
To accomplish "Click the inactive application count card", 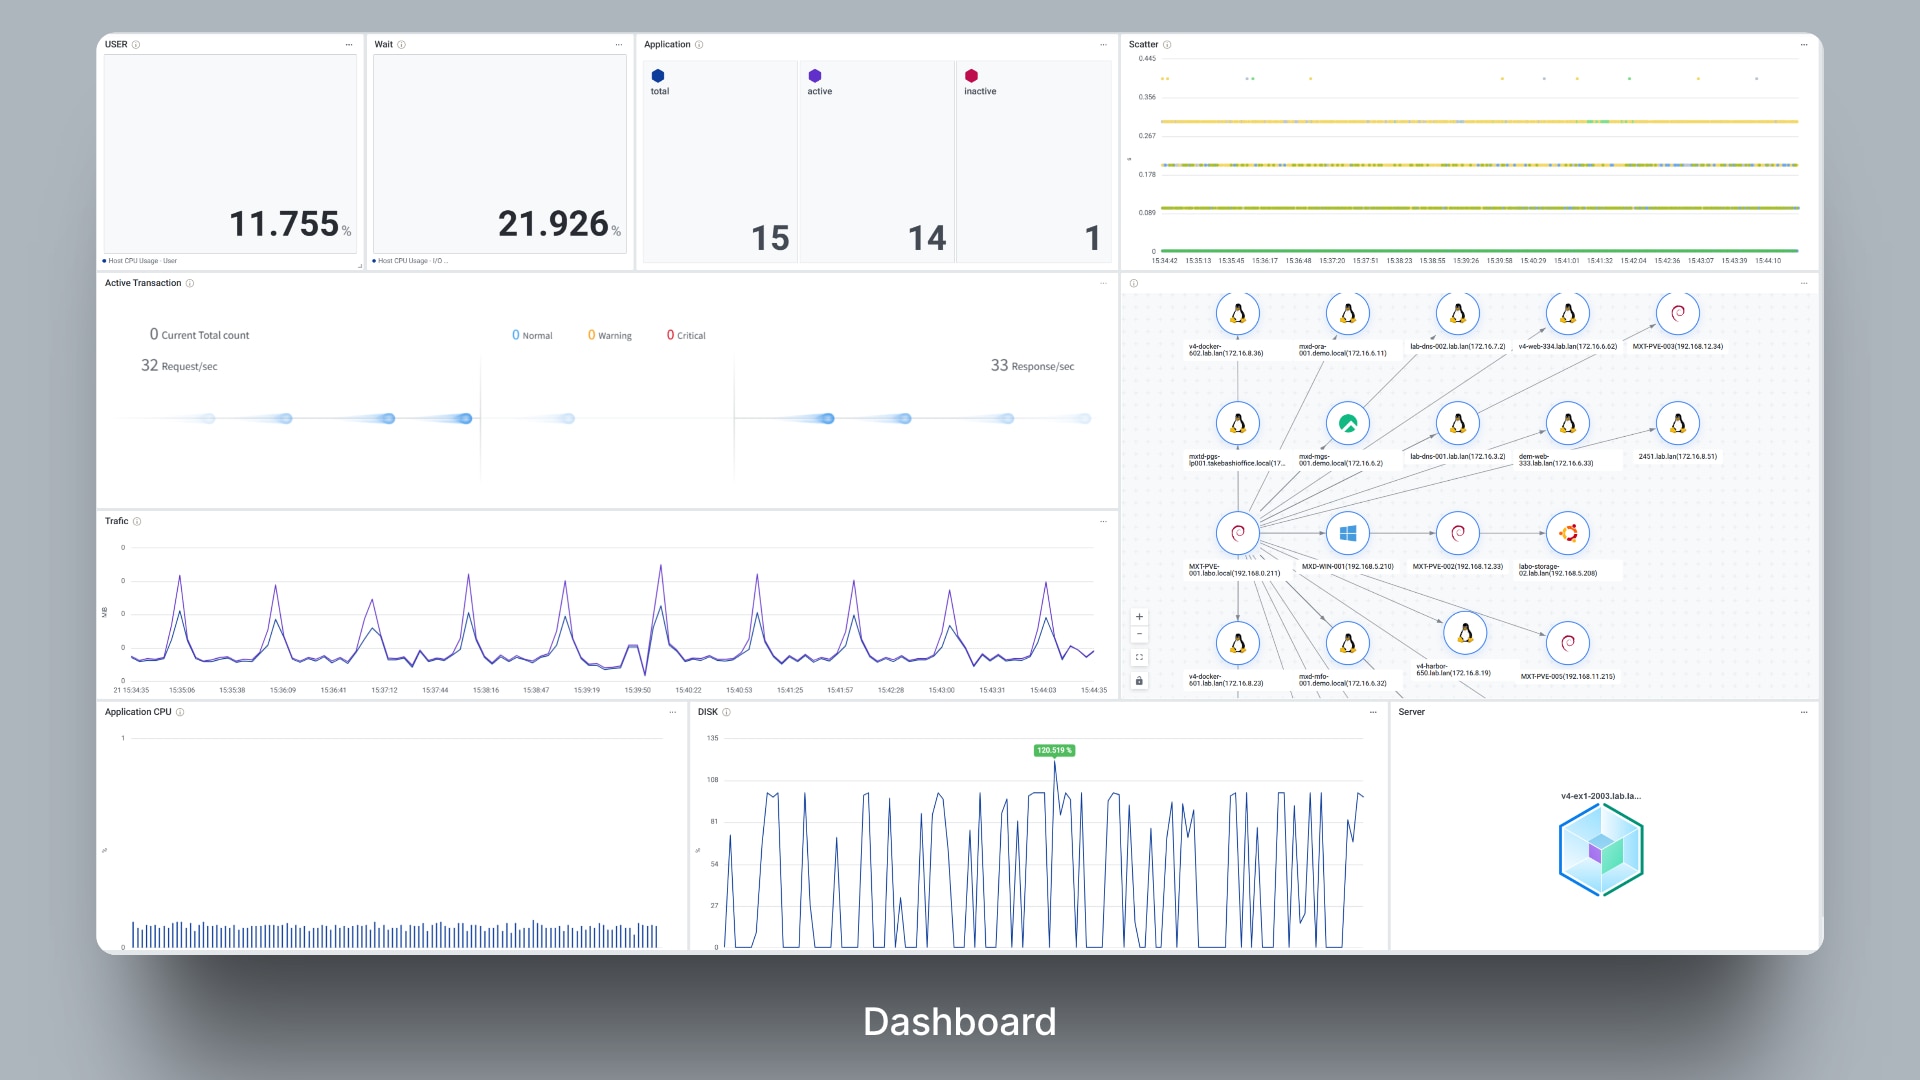I will [1033, 160].
